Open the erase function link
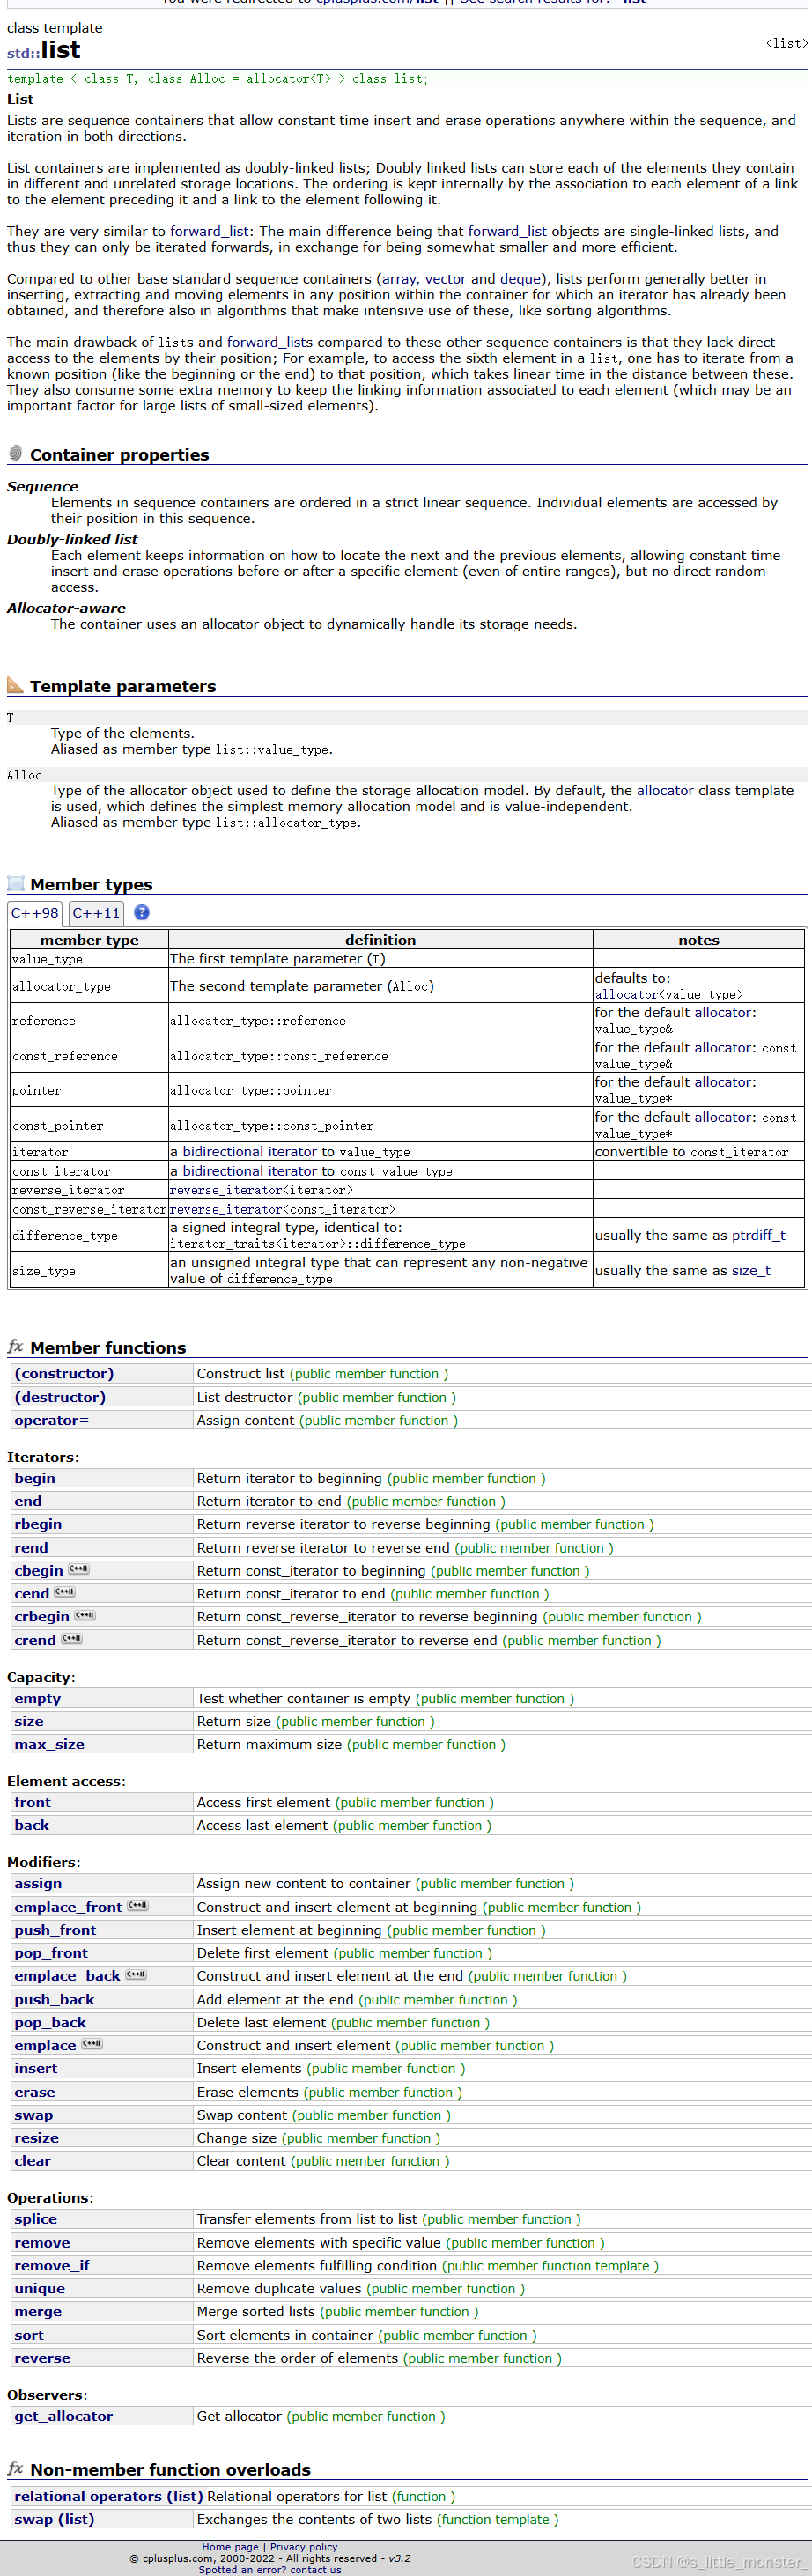 [x=35, y=2092]
